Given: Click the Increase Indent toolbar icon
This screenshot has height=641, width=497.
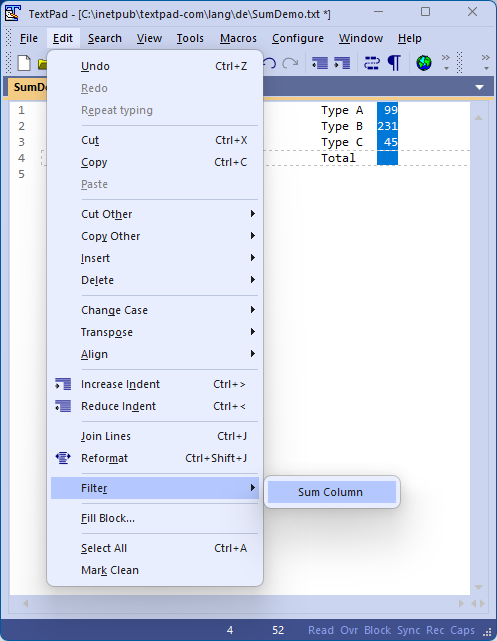Looking at the screenshot, I should (x=342, y=63).
